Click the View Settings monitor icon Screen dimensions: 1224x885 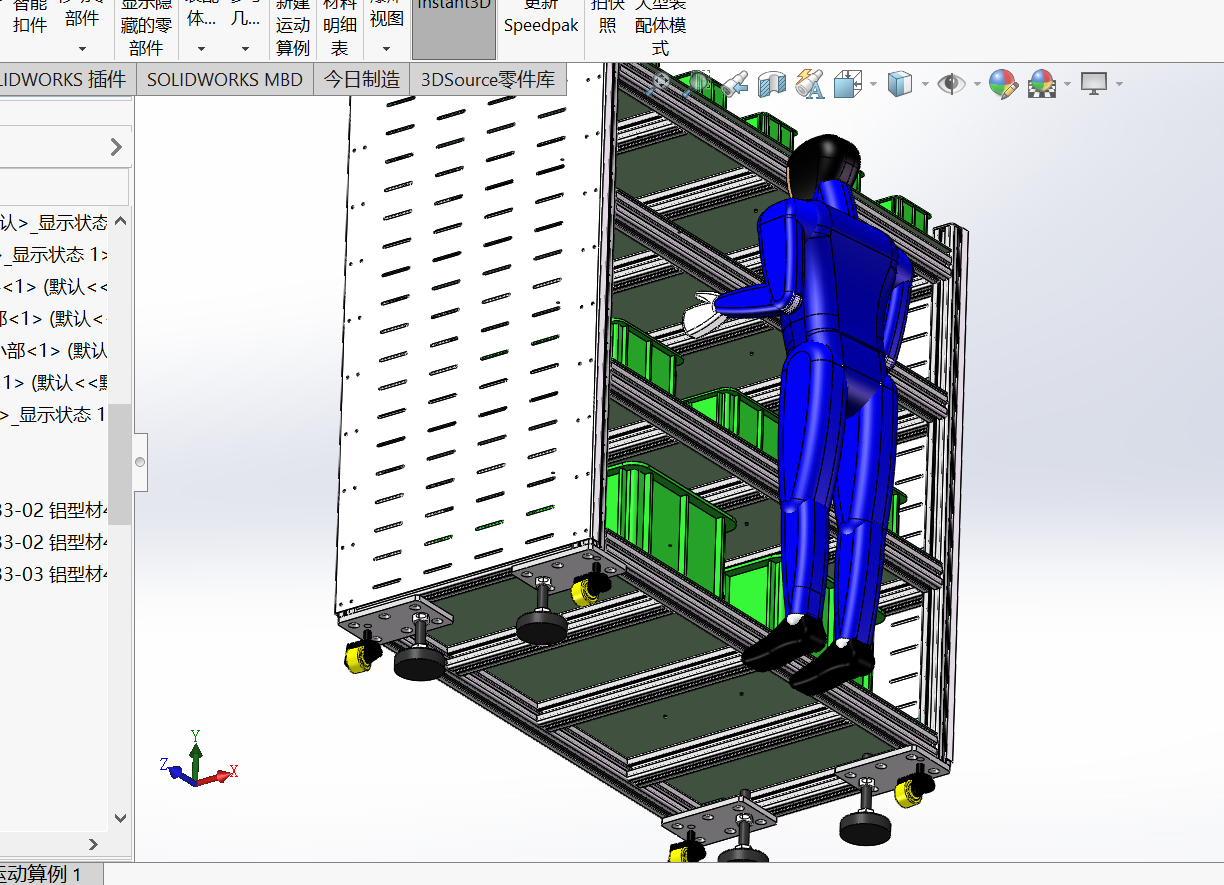pos(1093,84)
